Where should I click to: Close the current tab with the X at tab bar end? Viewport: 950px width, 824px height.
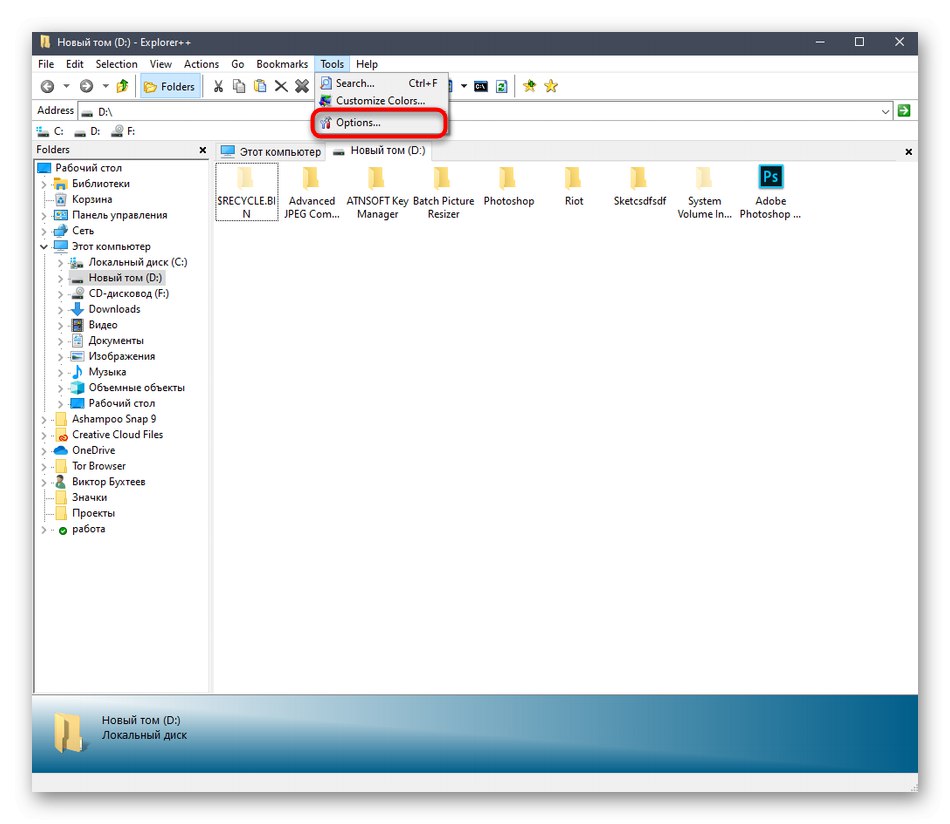908,152
